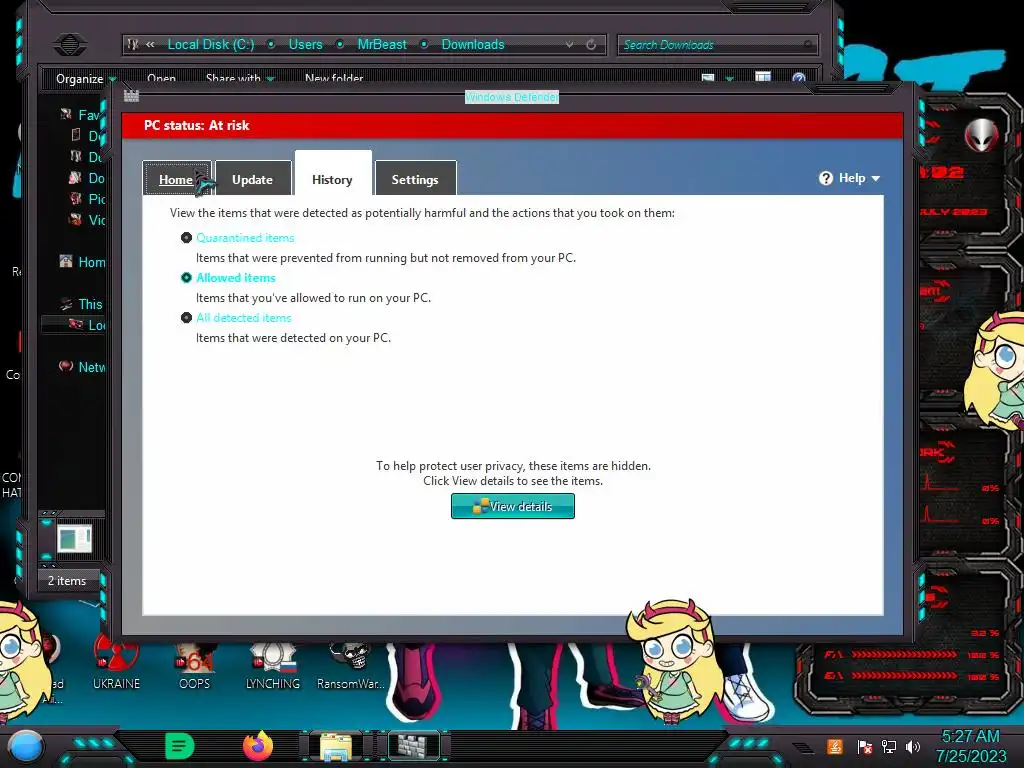Click the Alienware head gadget icon
Viewport: 1024px width, 768px height.
click(982, 135)
